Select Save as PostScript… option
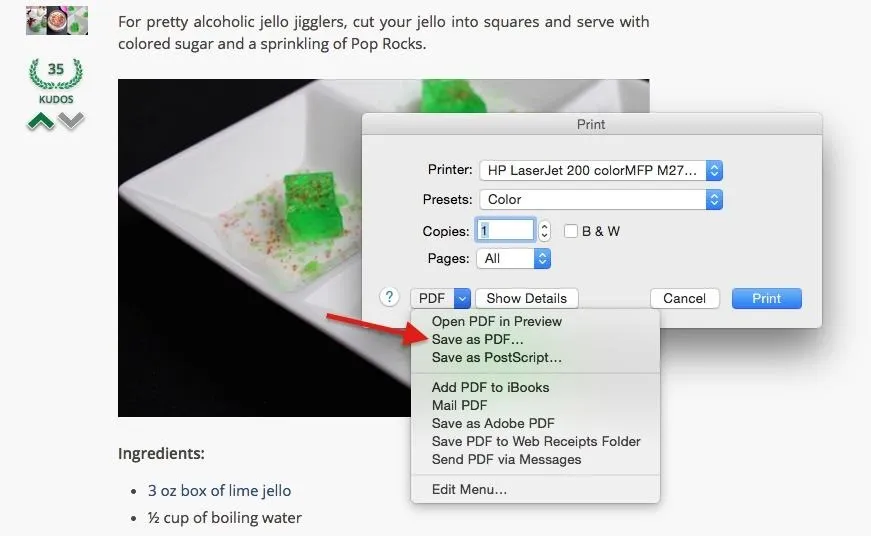Screen dimensions: 871x536 click(x=497, y=357)
